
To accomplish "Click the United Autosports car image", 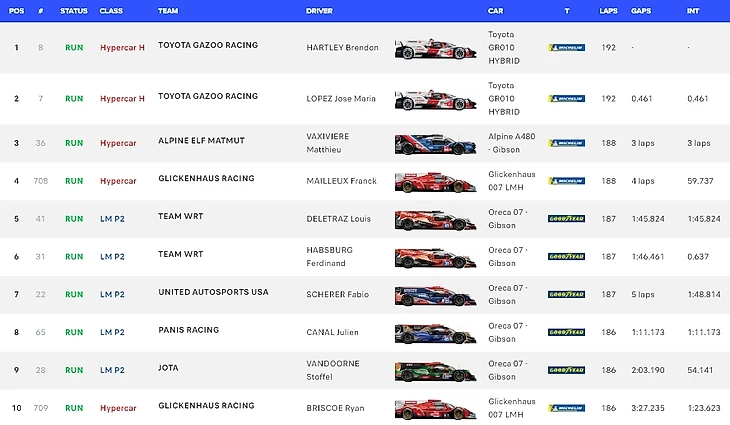I will 435,295.
